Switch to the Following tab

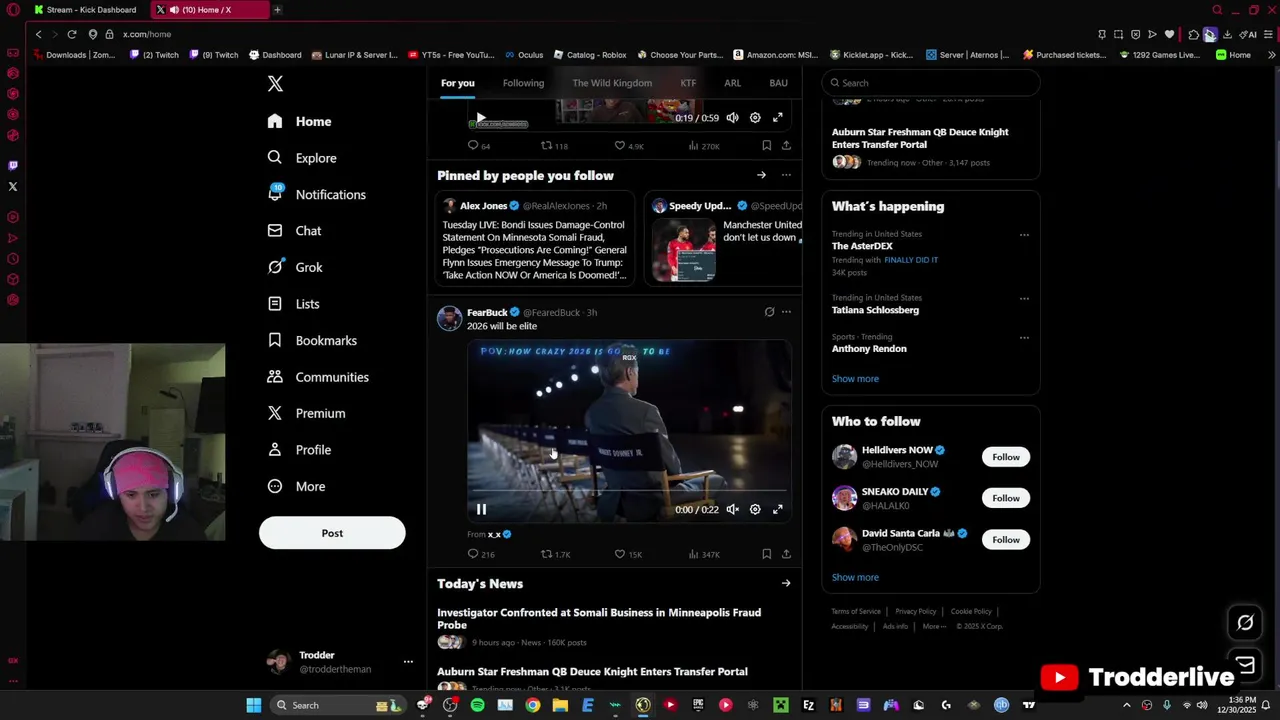coord(524,83)
